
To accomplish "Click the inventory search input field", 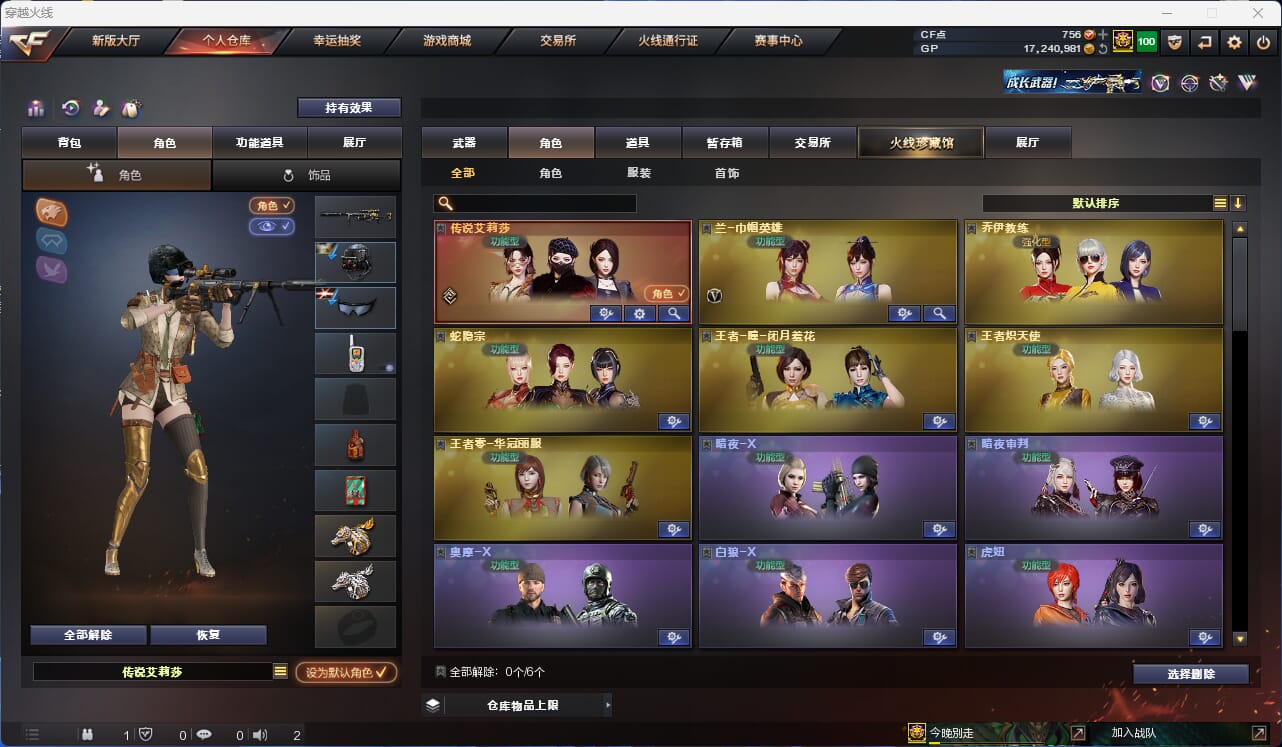I will 535,204.
